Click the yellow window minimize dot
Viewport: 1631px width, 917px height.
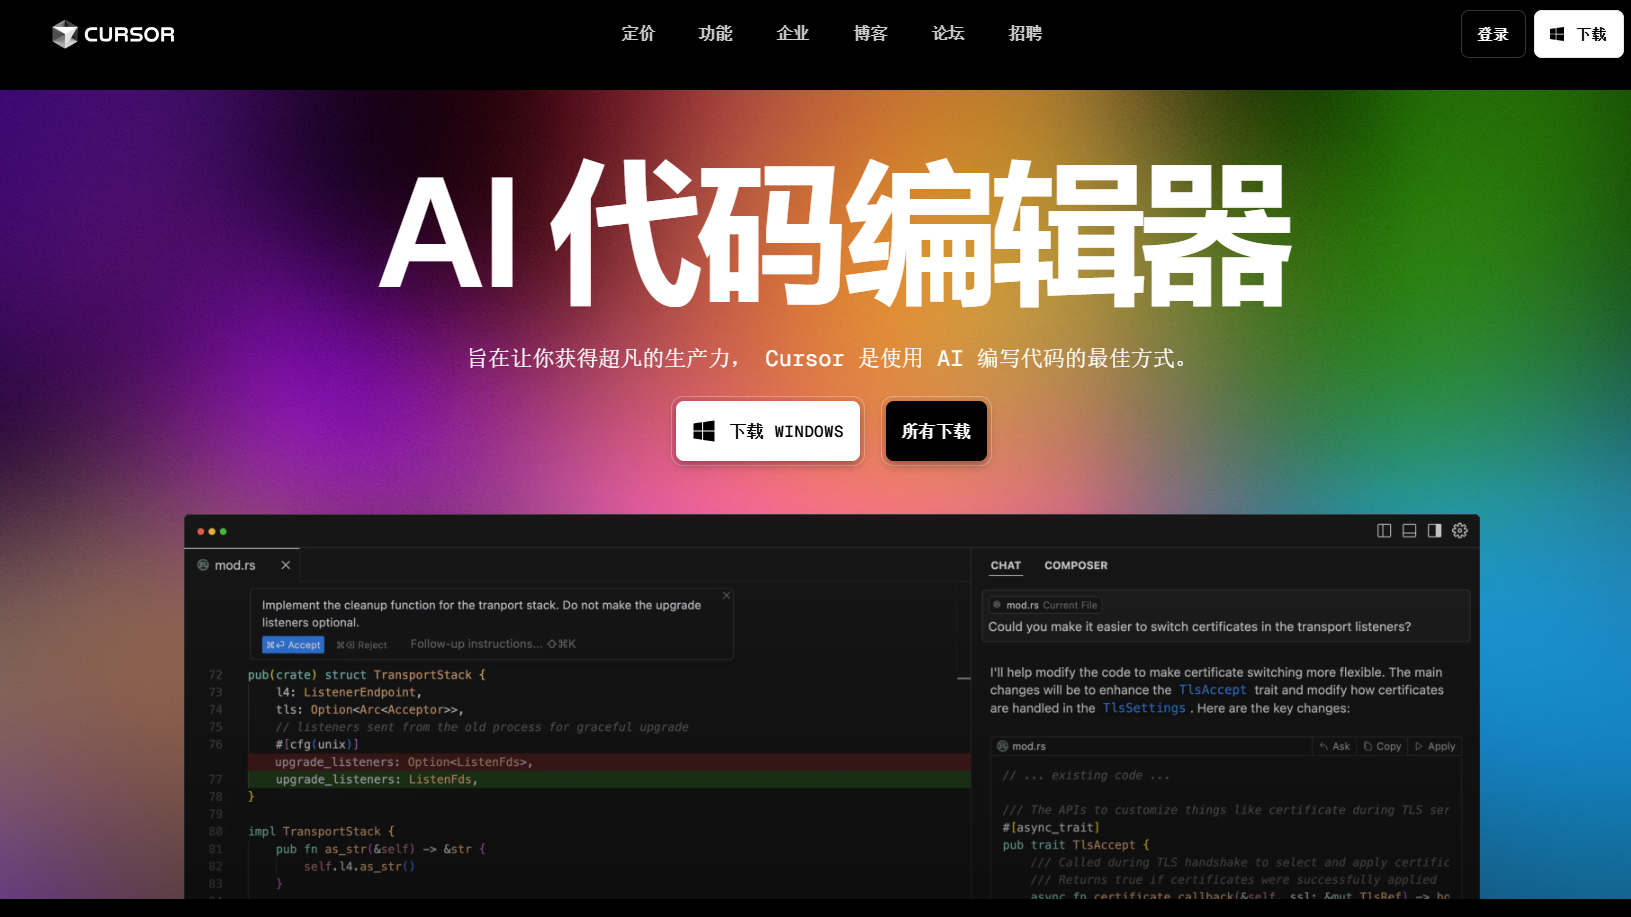click(x=212, y=531)
